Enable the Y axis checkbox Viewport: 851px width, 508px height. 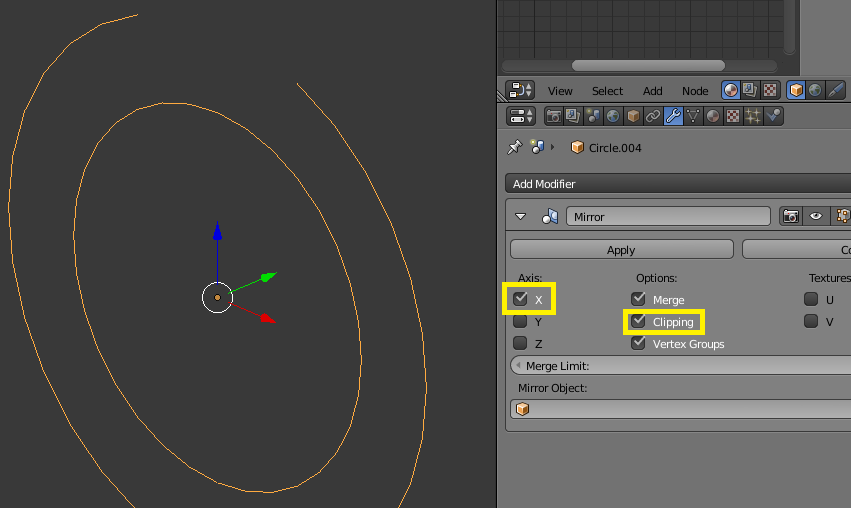pyautogui.click(x=520, y=321)
